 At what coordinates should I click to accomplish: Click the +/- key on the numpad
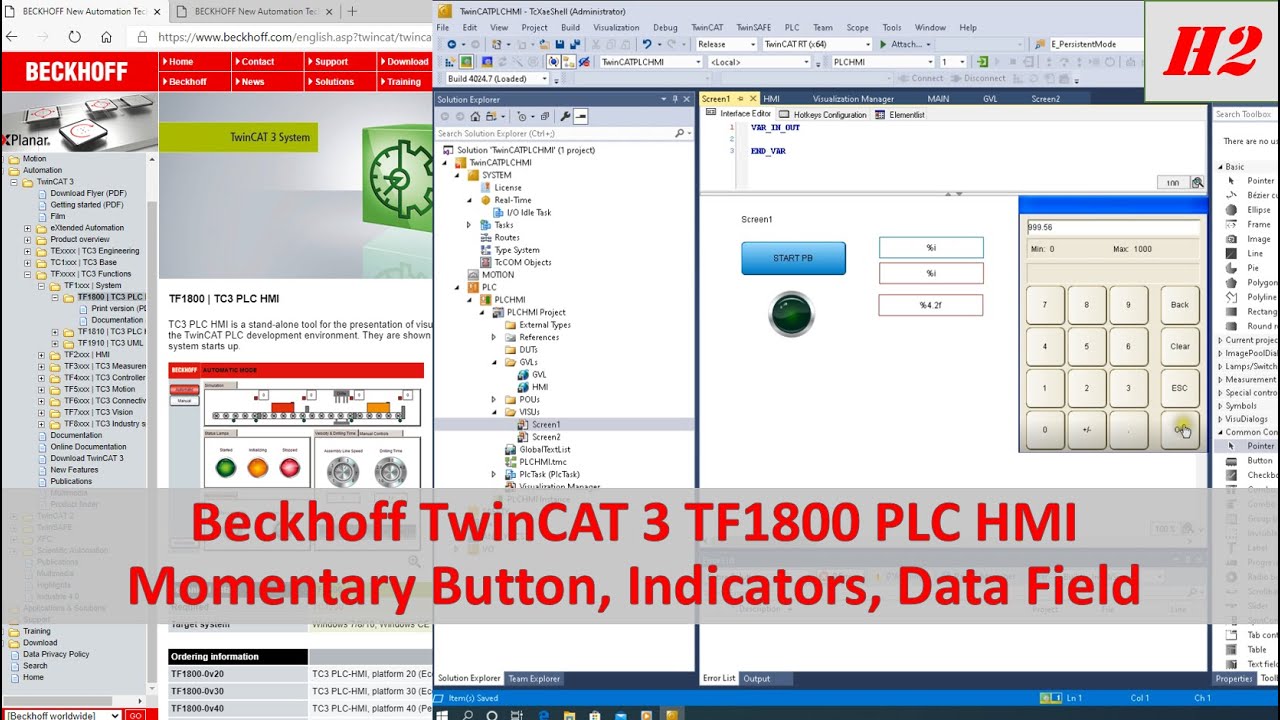pos(1087,430)
